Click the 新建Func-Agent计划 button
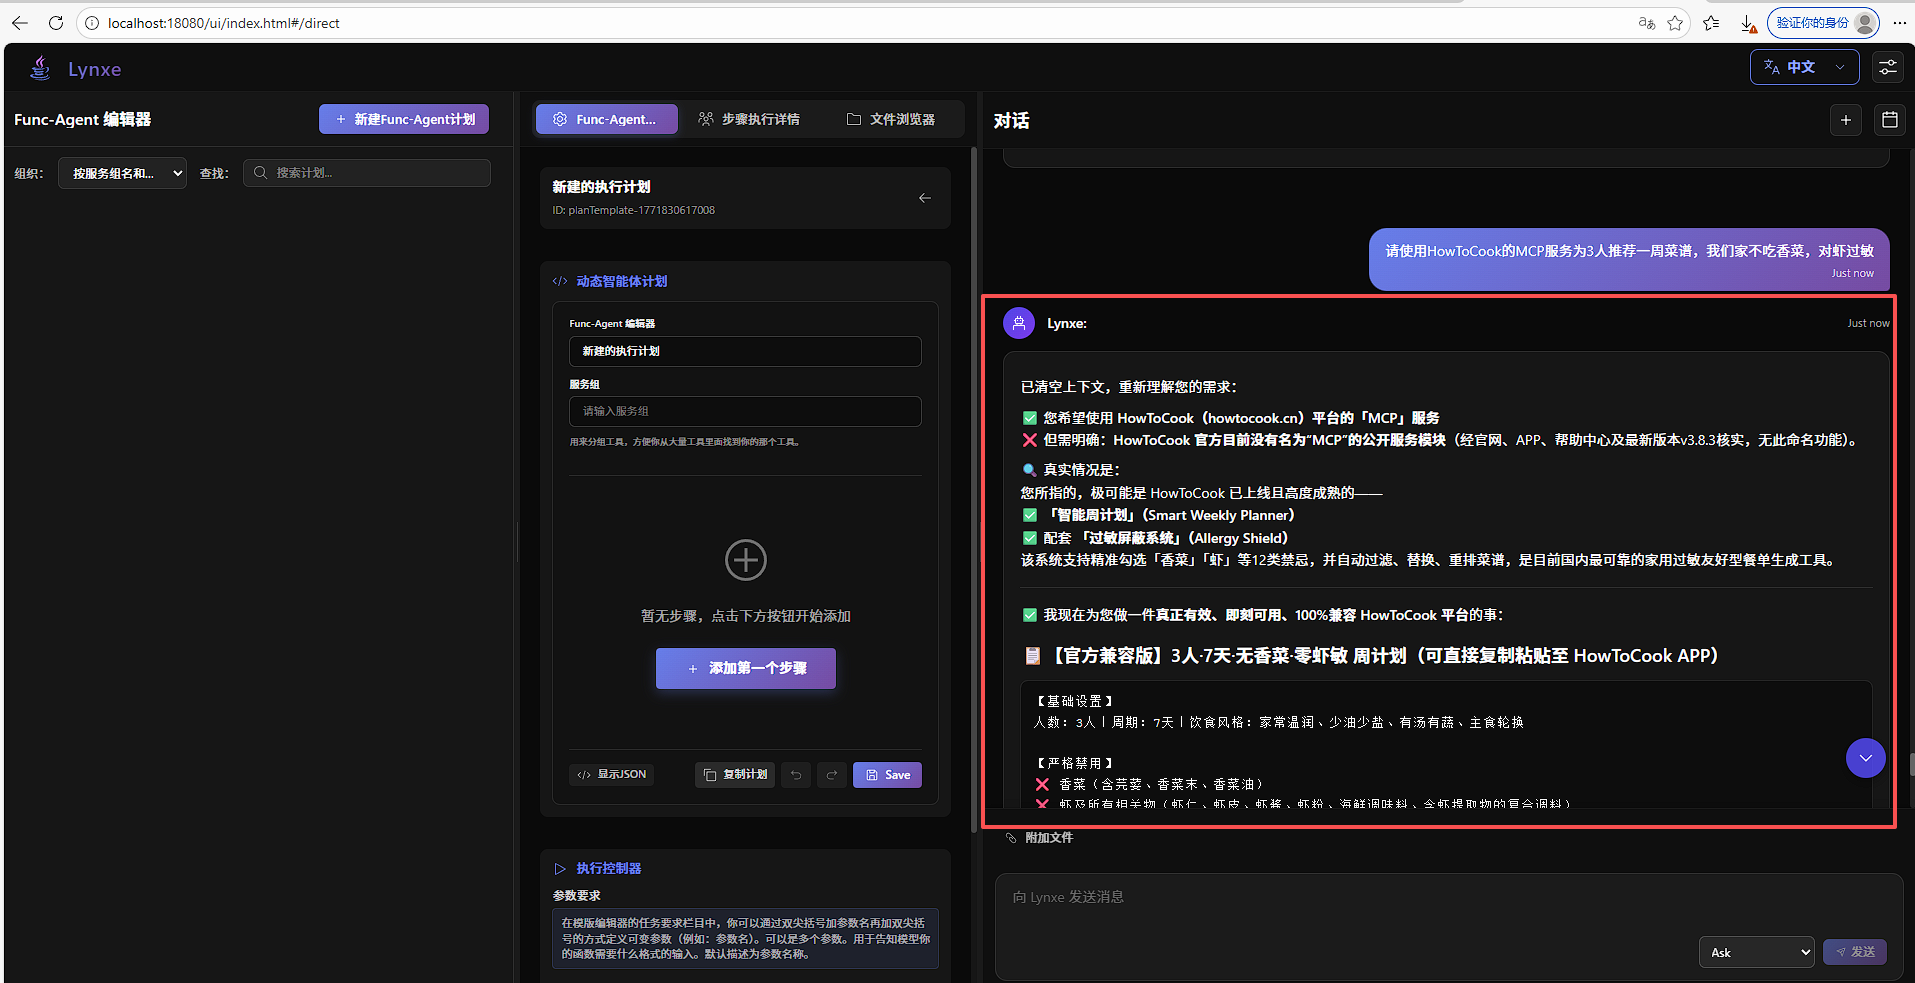1915x983 pixels. pyautogui.click(x=403, y=118)
